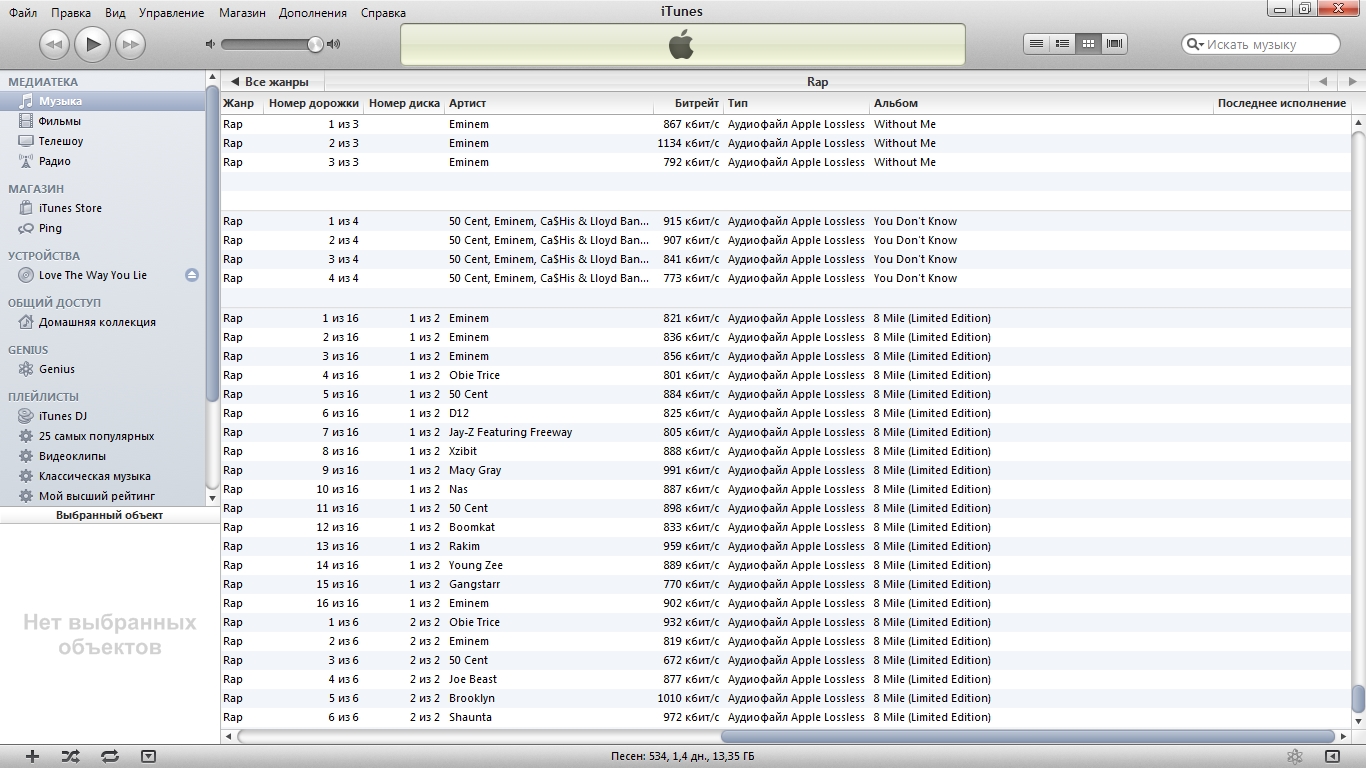Sort by the Артист column header
Image resolution: width=1366 pixels, height=768 pixels.
pyautogui.click(x=548, y=103)
